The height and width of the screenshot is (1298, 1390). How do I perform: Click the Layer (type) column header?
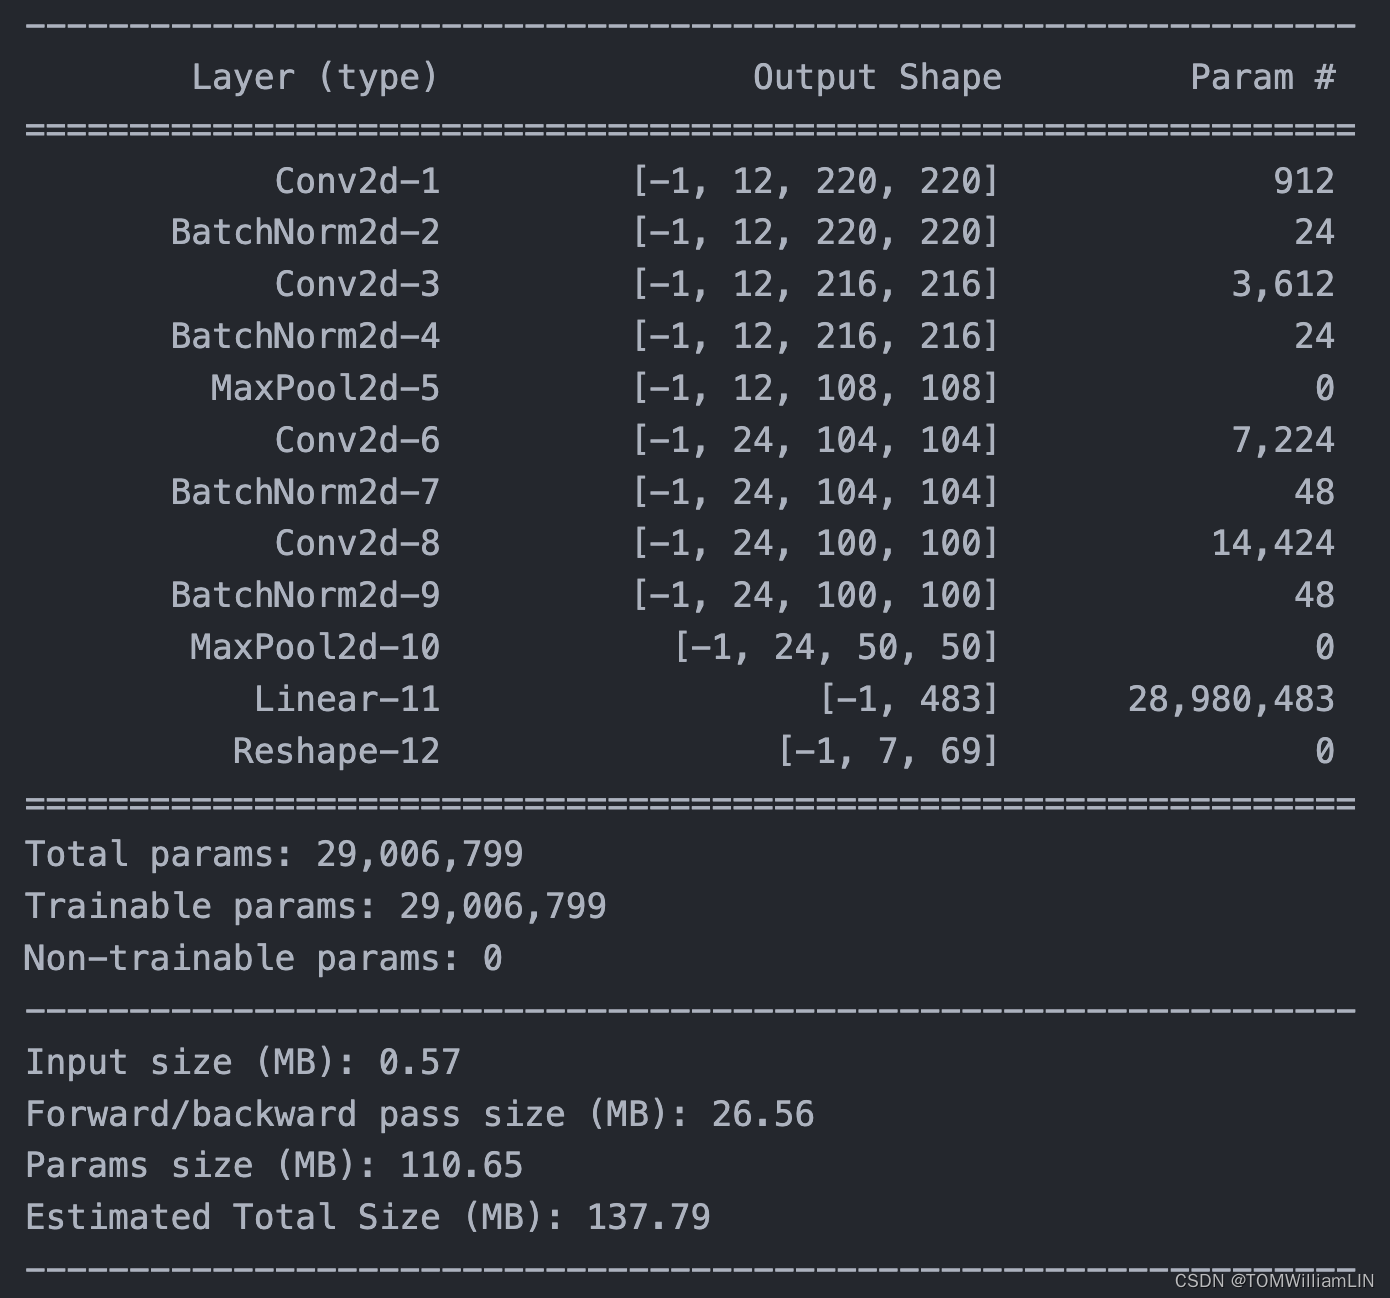click(x=318, y=77)
